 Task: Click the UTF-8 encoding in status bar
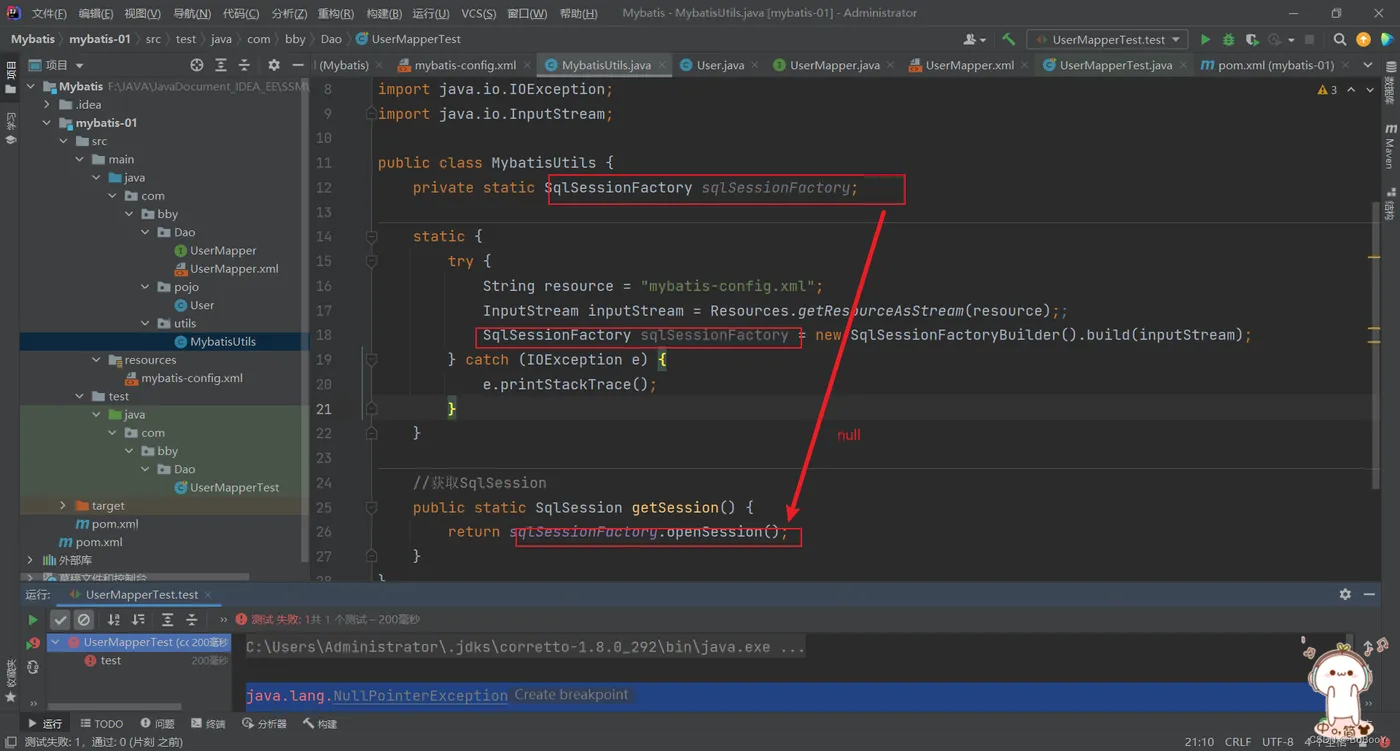(x=1277, y=742)
